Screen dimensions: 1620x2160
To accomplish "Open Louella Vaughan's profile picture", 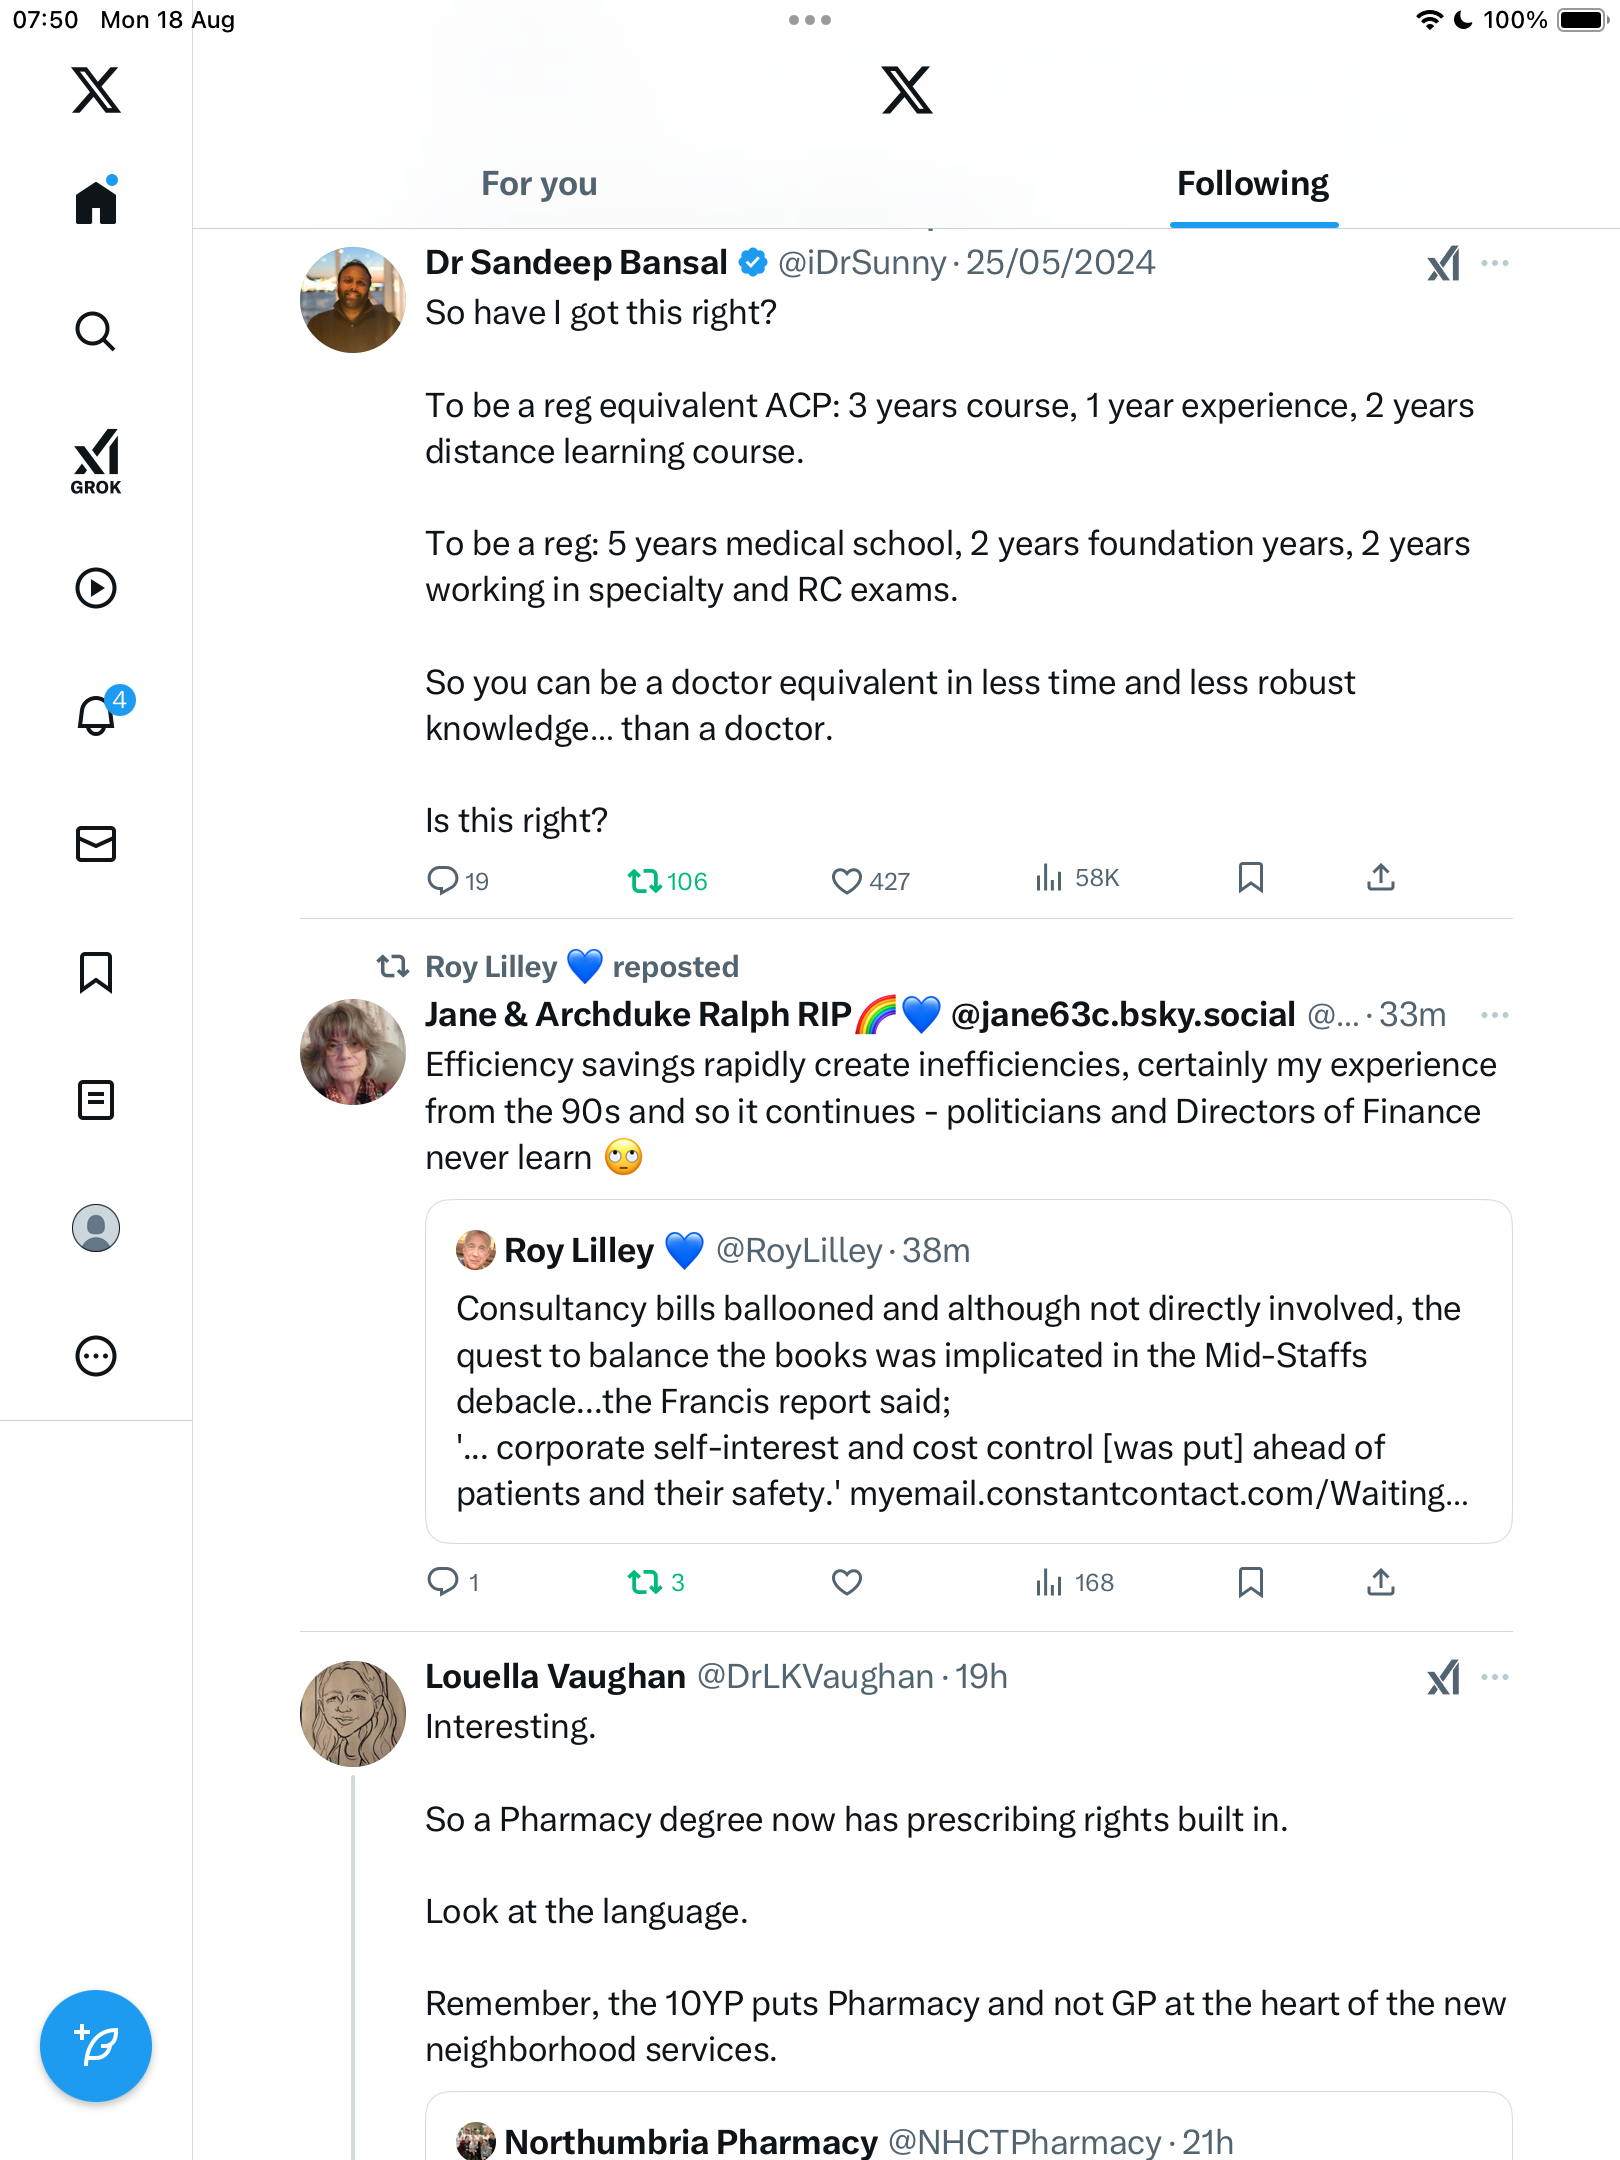I will [x=353, y=1714].
